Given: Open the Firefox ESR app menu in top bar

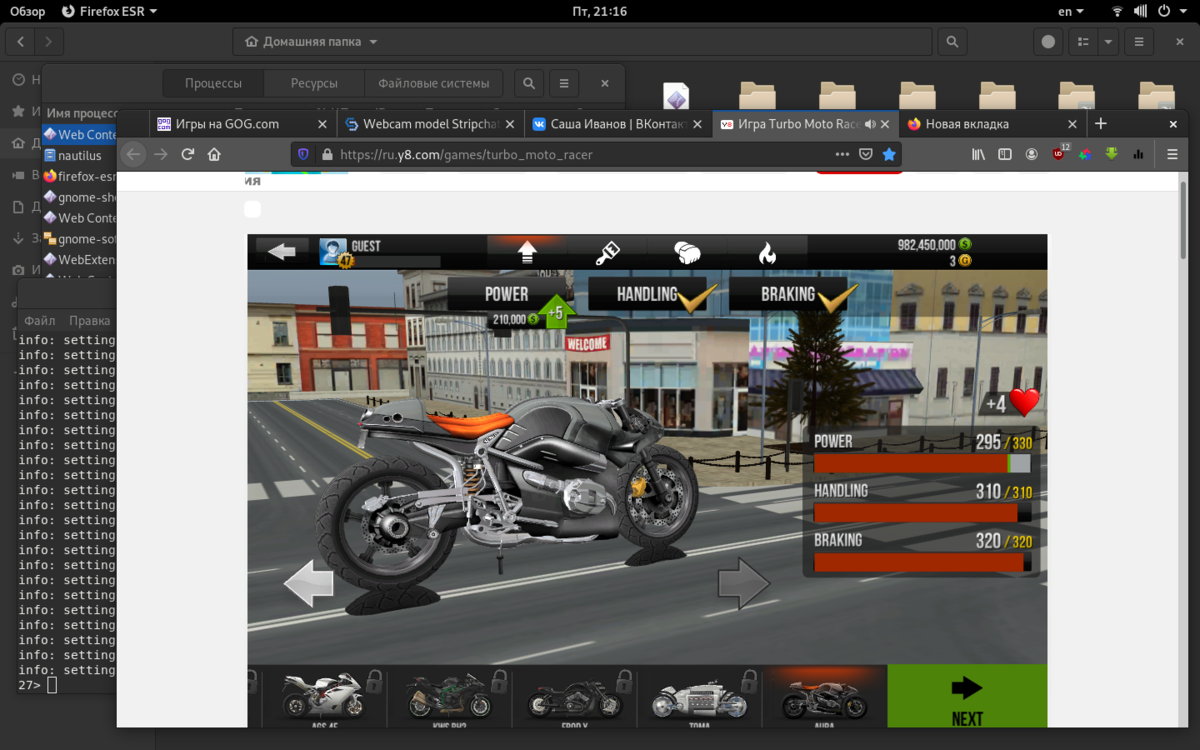Looking at the screenshot, I should click(109, 11).
